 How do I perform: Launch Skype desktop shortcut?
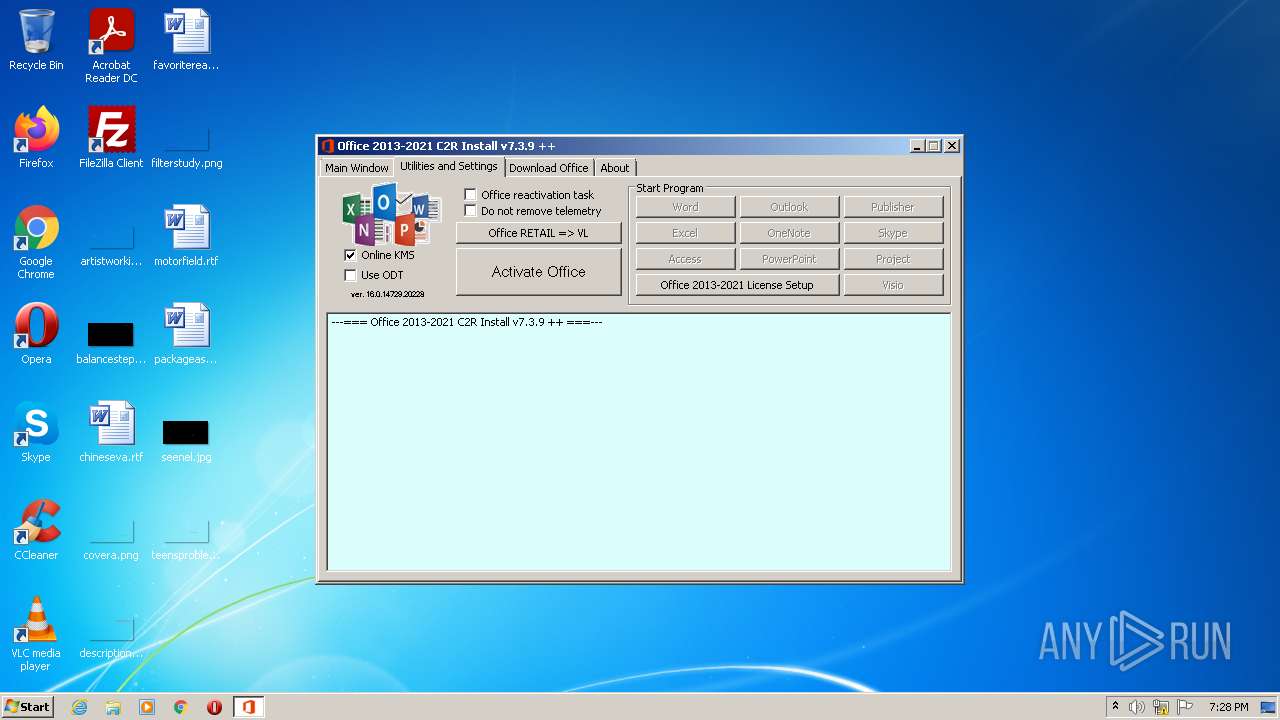coord(36,432)
